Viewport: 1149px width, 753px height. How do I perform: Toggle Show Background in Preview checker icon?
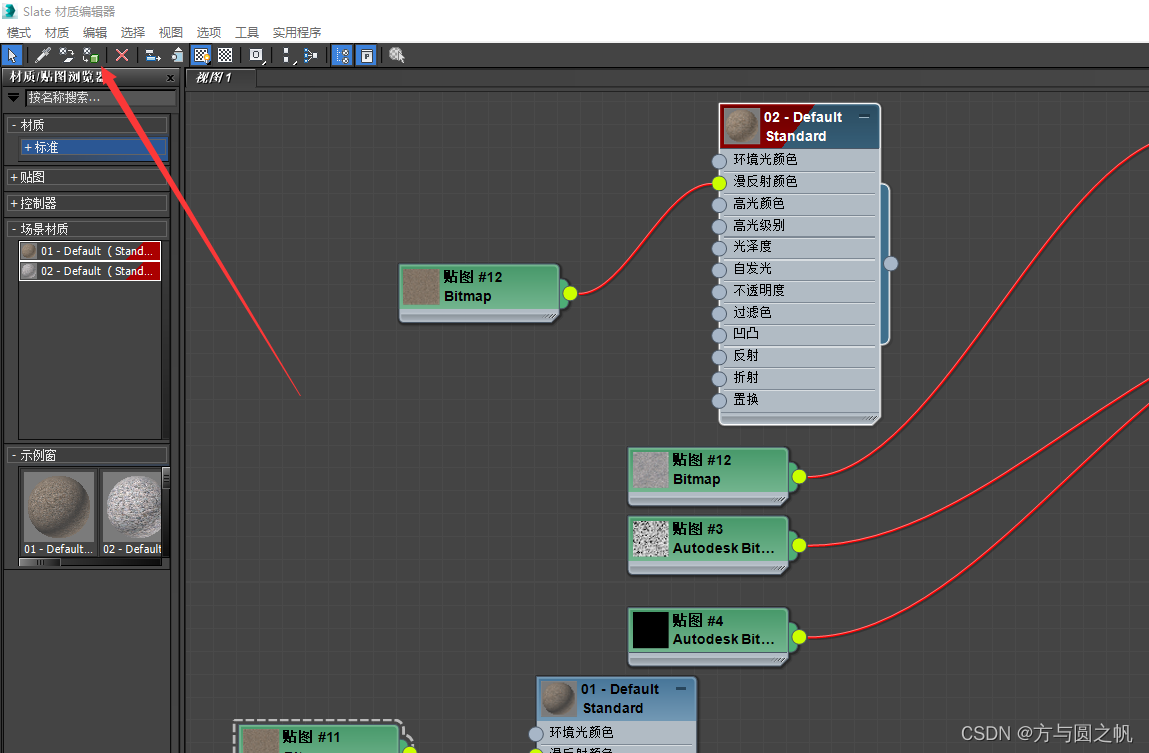[225, 55]
